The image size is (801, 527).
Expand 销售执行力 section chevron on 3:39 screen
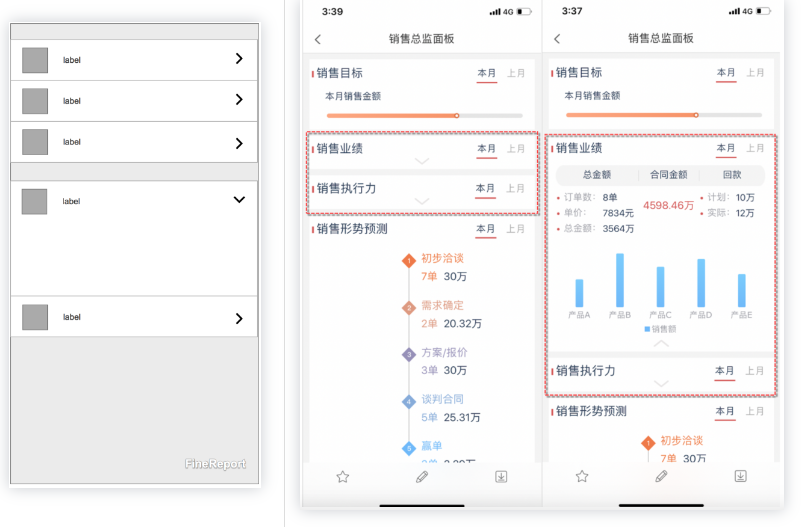422,201
